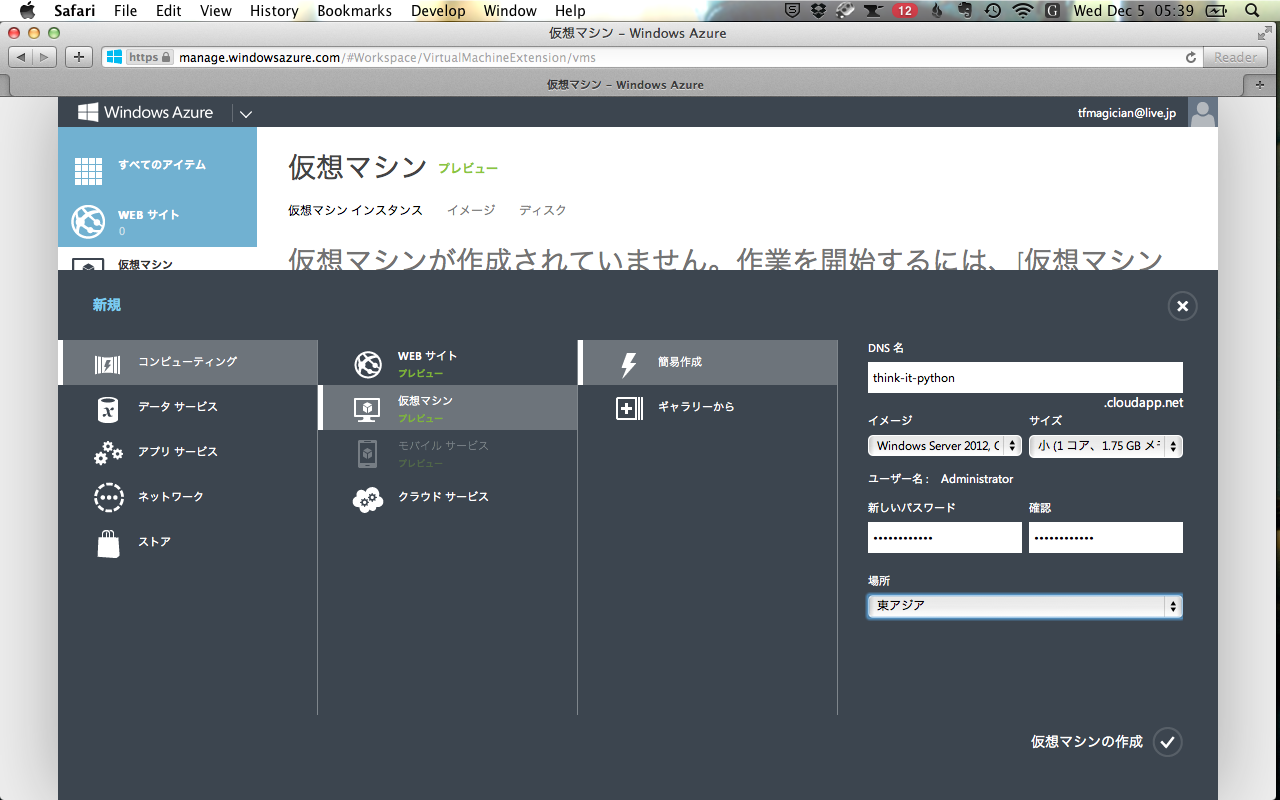Click the 仮想マシンの作成 checkmark button

pyautogui.click(x=1168, y=742)
